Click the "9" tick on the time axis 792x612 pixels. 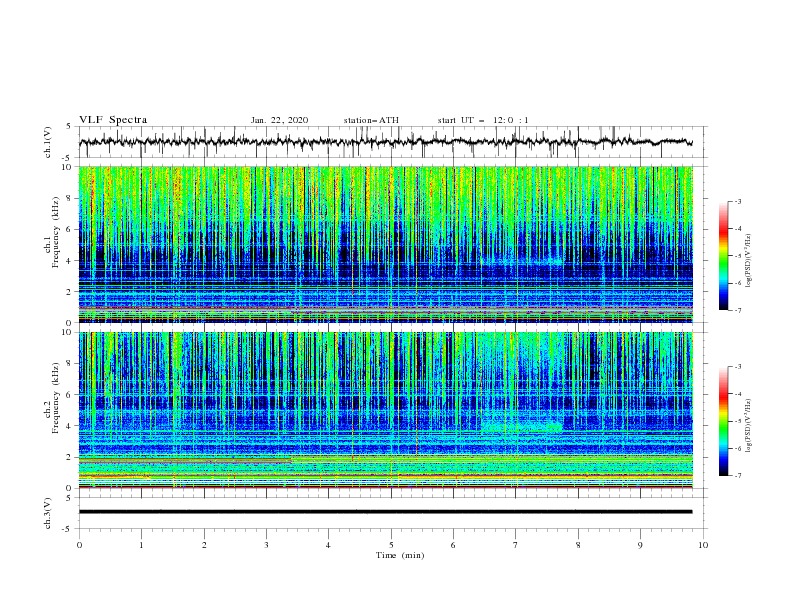(640, 545)
